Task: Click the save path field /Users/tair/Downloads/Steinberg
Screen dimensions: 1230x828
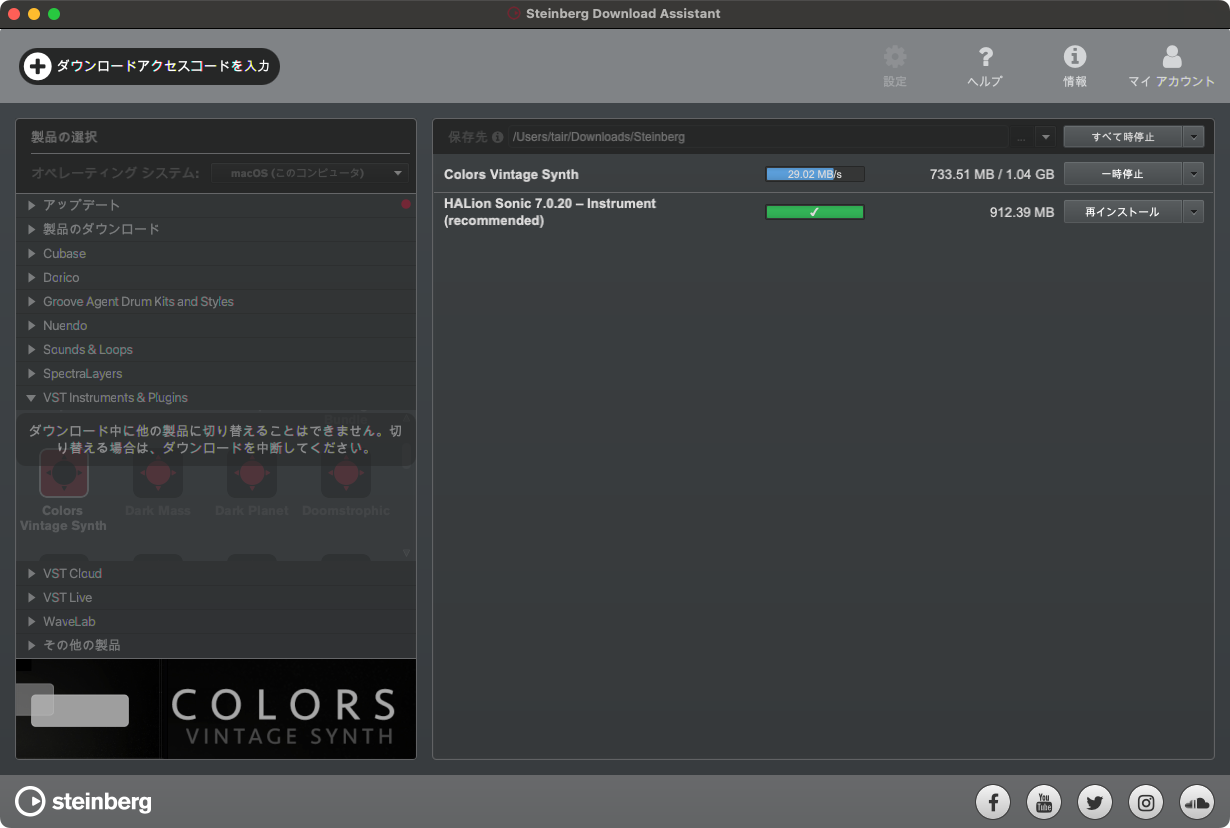Action: [757, 137]
